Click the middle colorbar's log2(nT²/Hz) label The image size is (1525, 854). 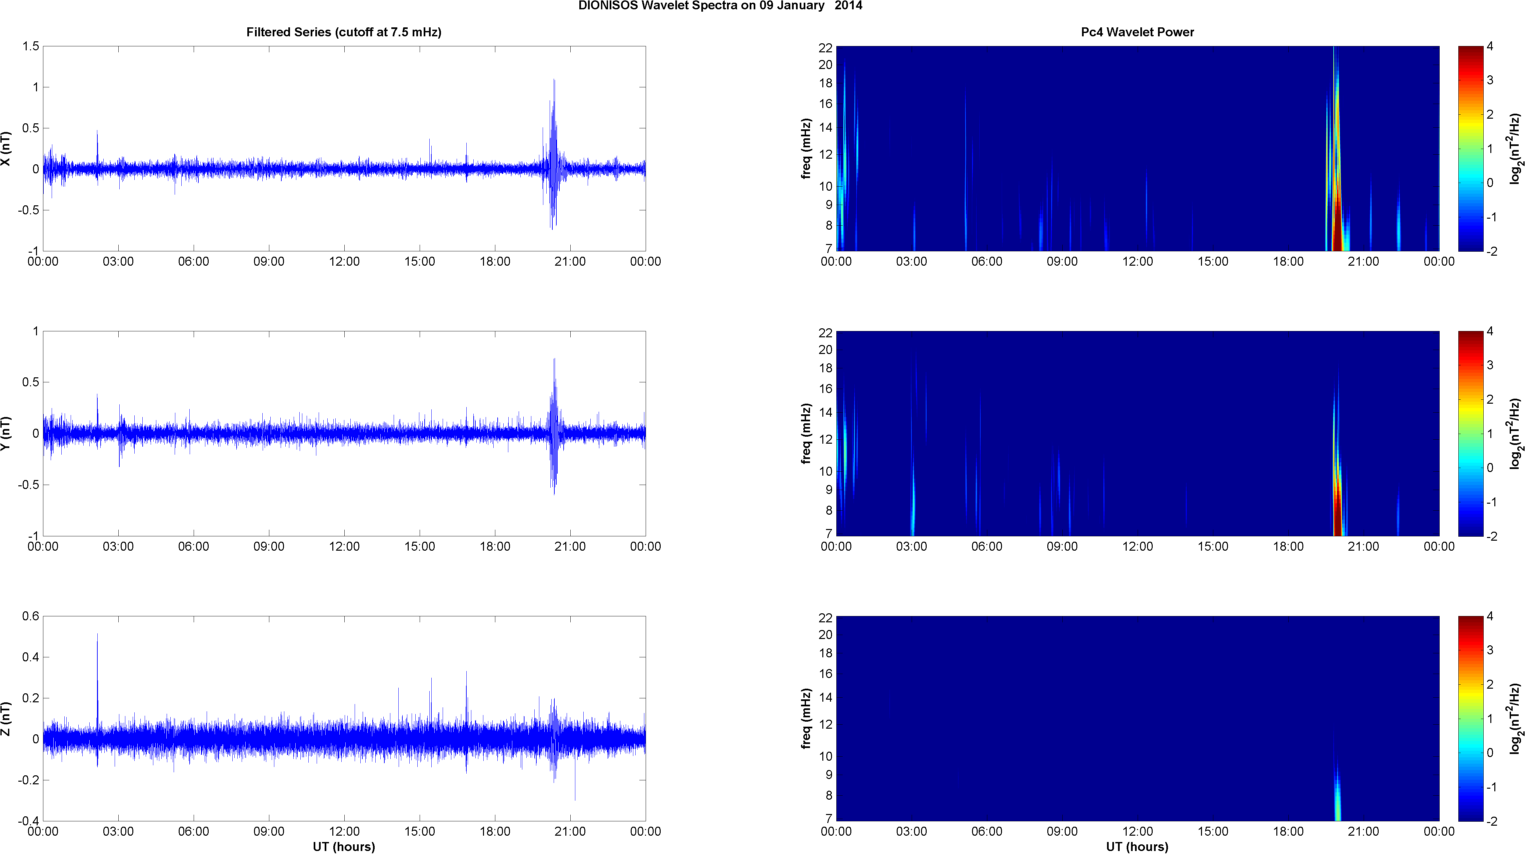coord(1516,434)
